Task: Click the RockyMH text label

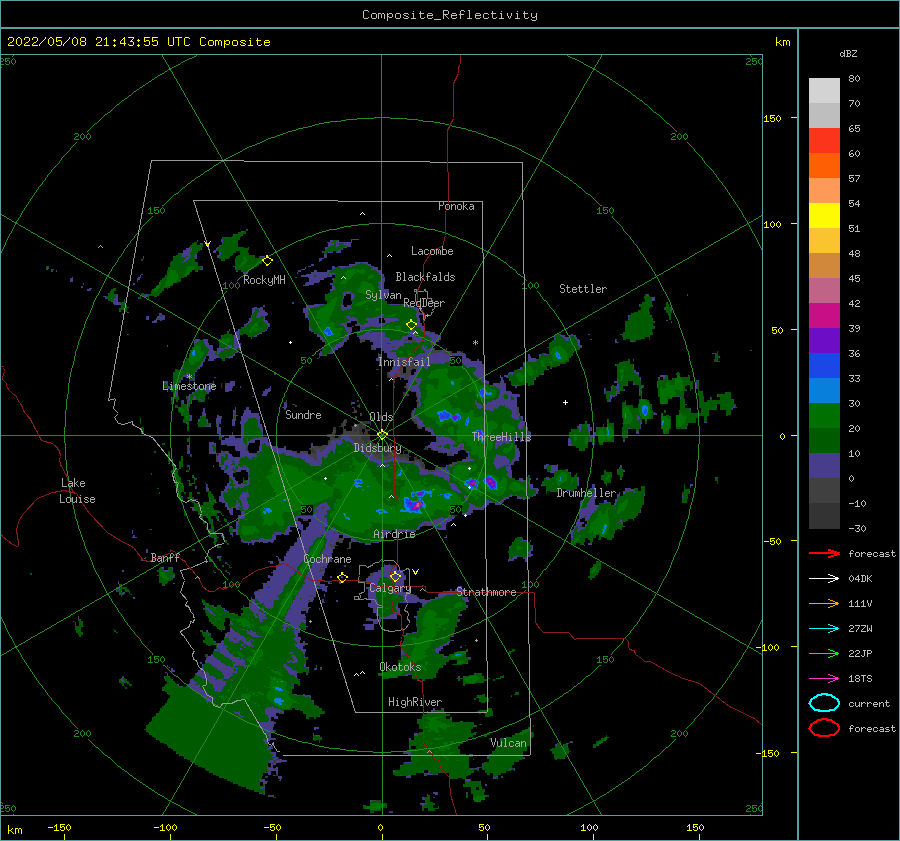Action: 264,280
